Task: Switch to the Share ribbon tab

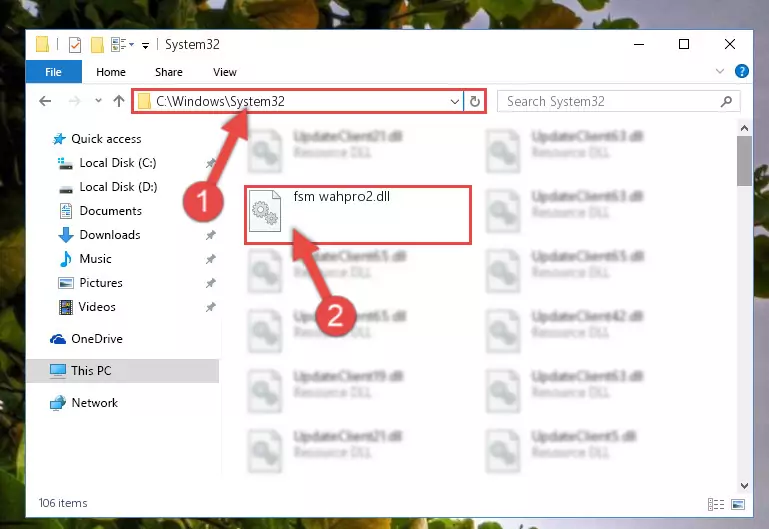Action: coord(169,72)
